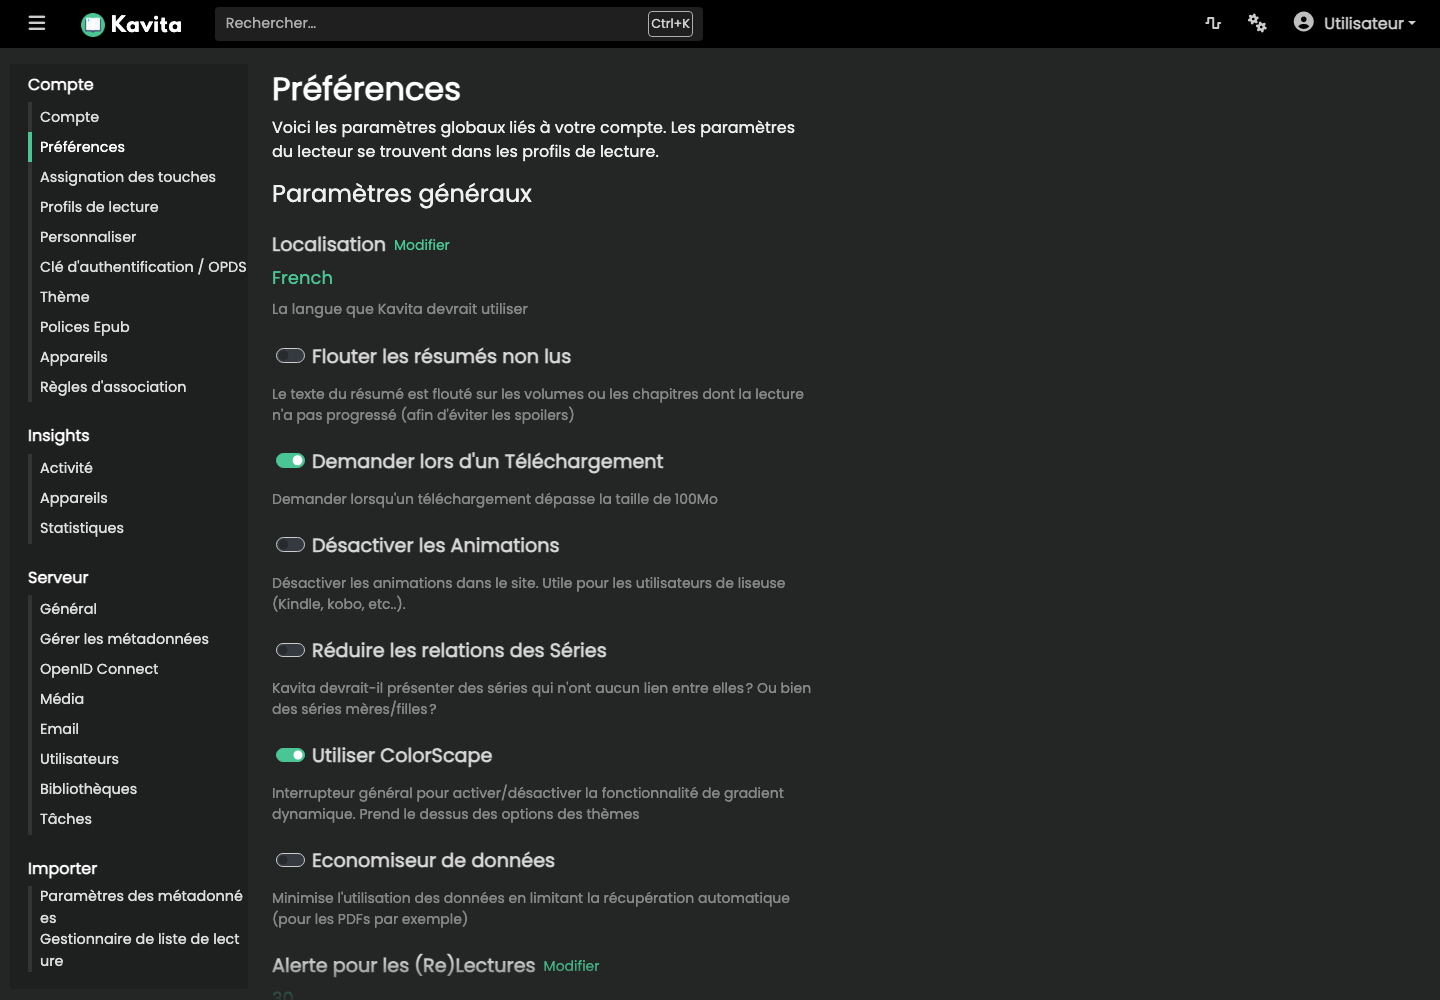Image resolution: width=1440 pixels, height=1000 pixels.
Task: Click the Kavita logo icon
Action: pyautogui.click(x=93, y=24)
